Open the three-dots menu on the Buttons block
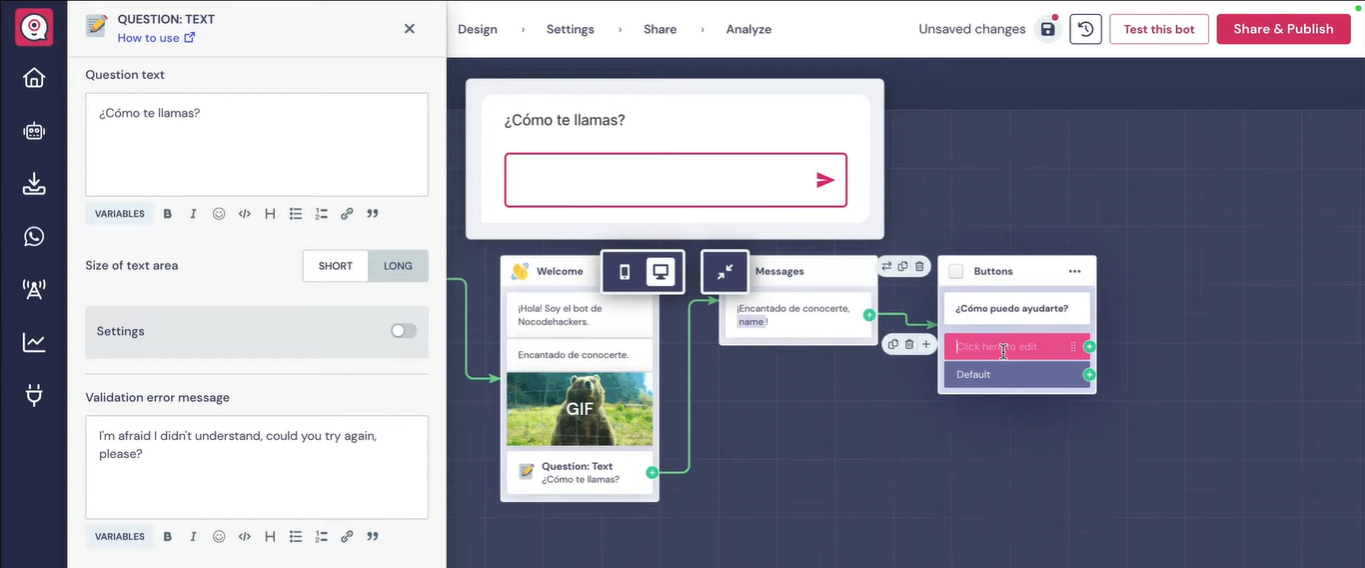The image size is (1365, 568). coord(1075,271)
